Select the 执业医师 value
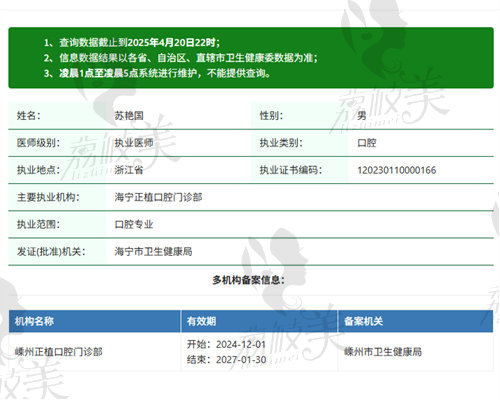Image resolution: width=500 pixels, height=400 pixels. click(134, 143)
